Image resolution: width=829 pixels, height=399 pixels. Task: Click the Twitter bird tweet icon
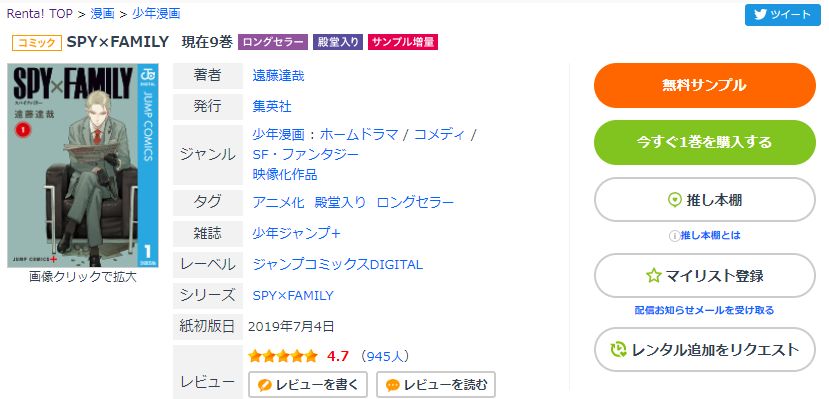pyautogui.click(x=760, y=15)
